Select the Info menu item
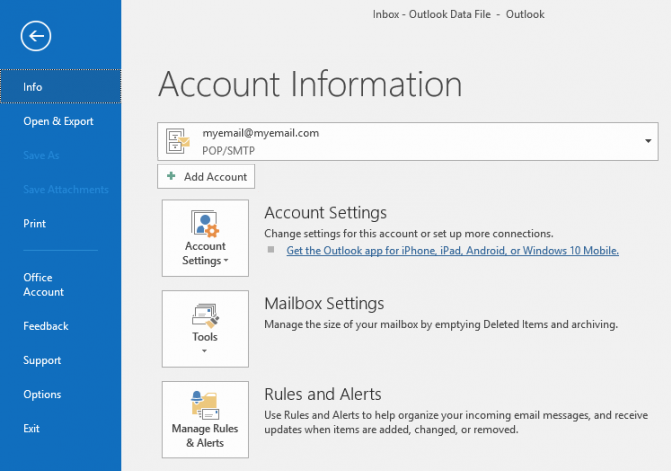Image resolution: width=671 pixels, height=471 pixels. 61,86
